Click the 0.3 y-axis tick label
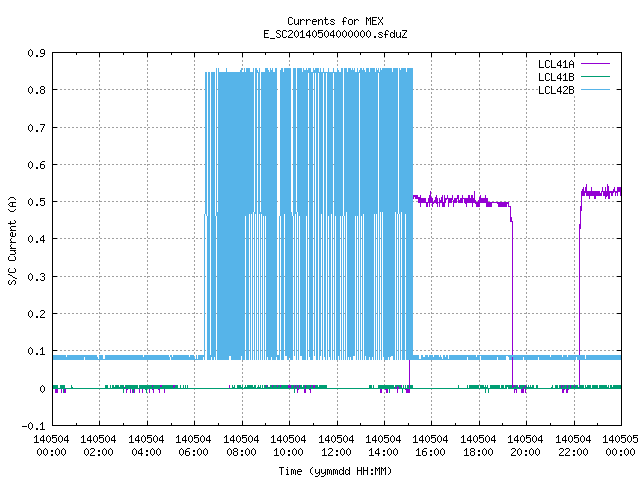 (x=36, y=277)
